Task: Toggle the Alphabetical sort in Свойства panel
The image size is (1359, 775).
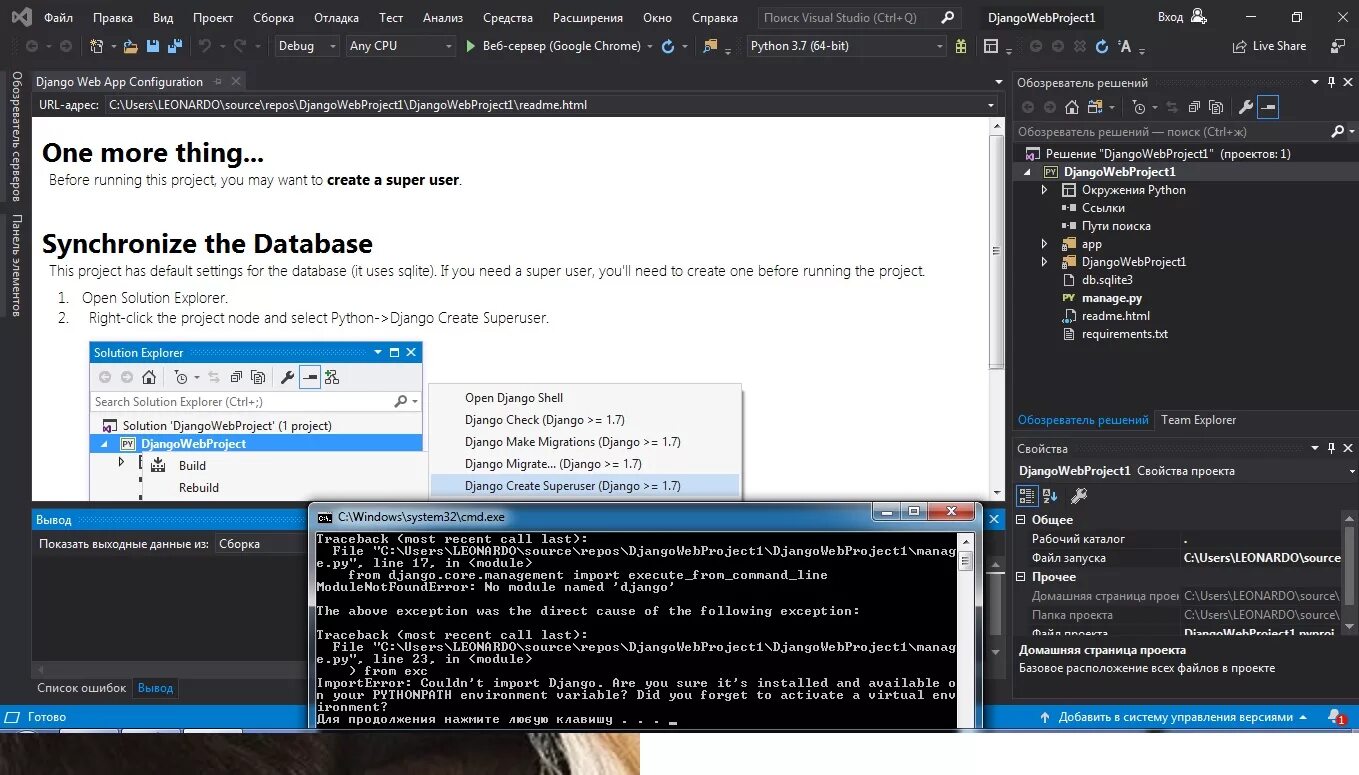Action: point(1050,495)
